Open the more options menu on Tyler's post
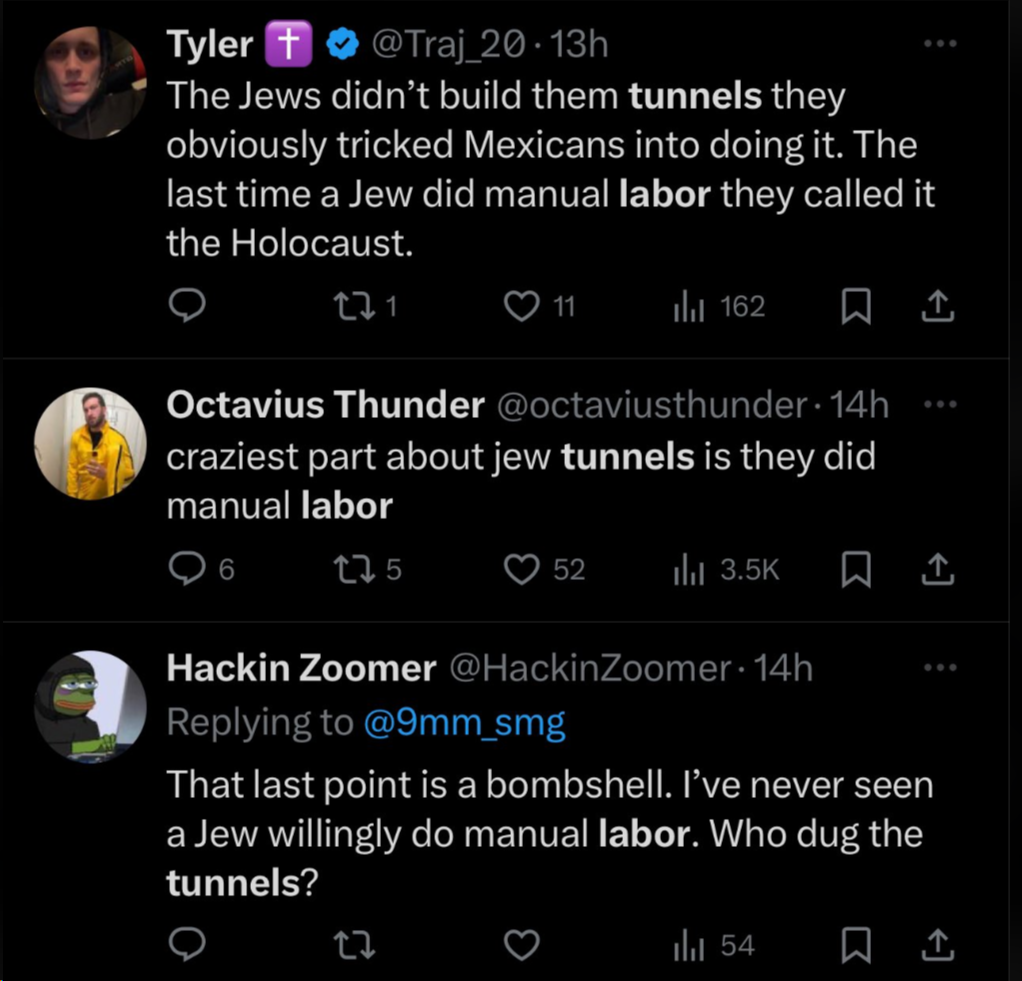The height and width of the screenshot is (981, 1022). (940, 44)
